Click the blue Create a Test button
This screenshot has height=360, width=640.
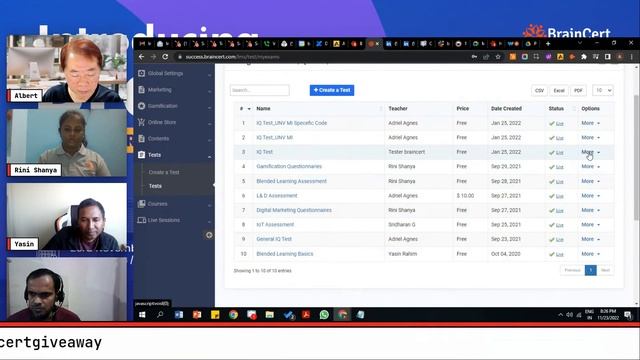(x=332, y=90)
